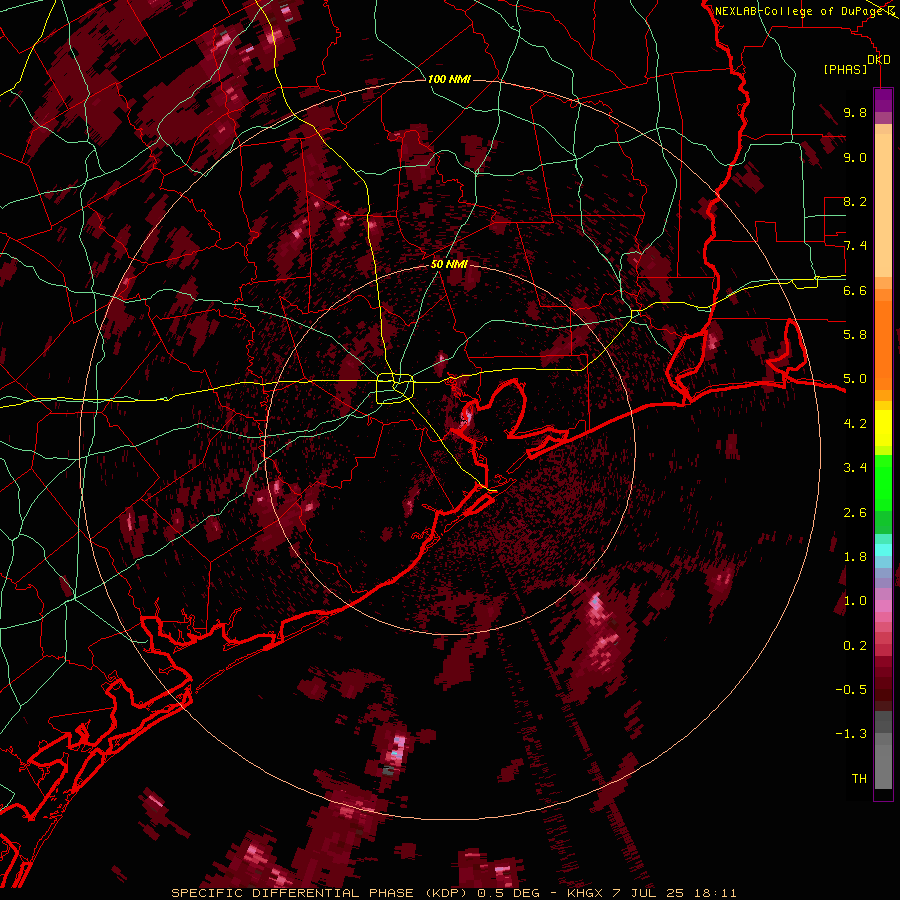Click the 3.4 scale value

pyautogui.click(x=855, y=468)
